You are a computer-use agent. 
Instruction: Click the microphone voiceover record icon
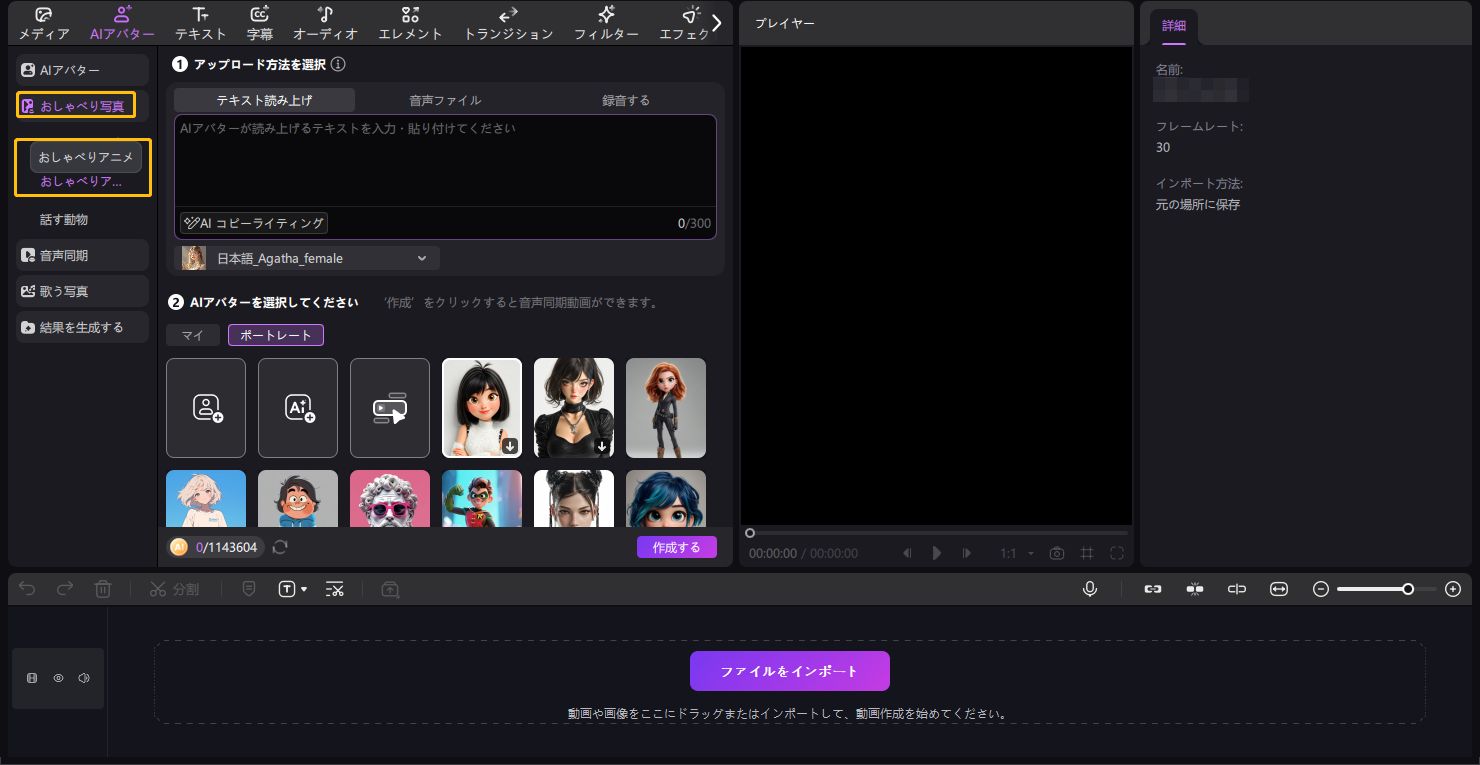[1090, 589]
